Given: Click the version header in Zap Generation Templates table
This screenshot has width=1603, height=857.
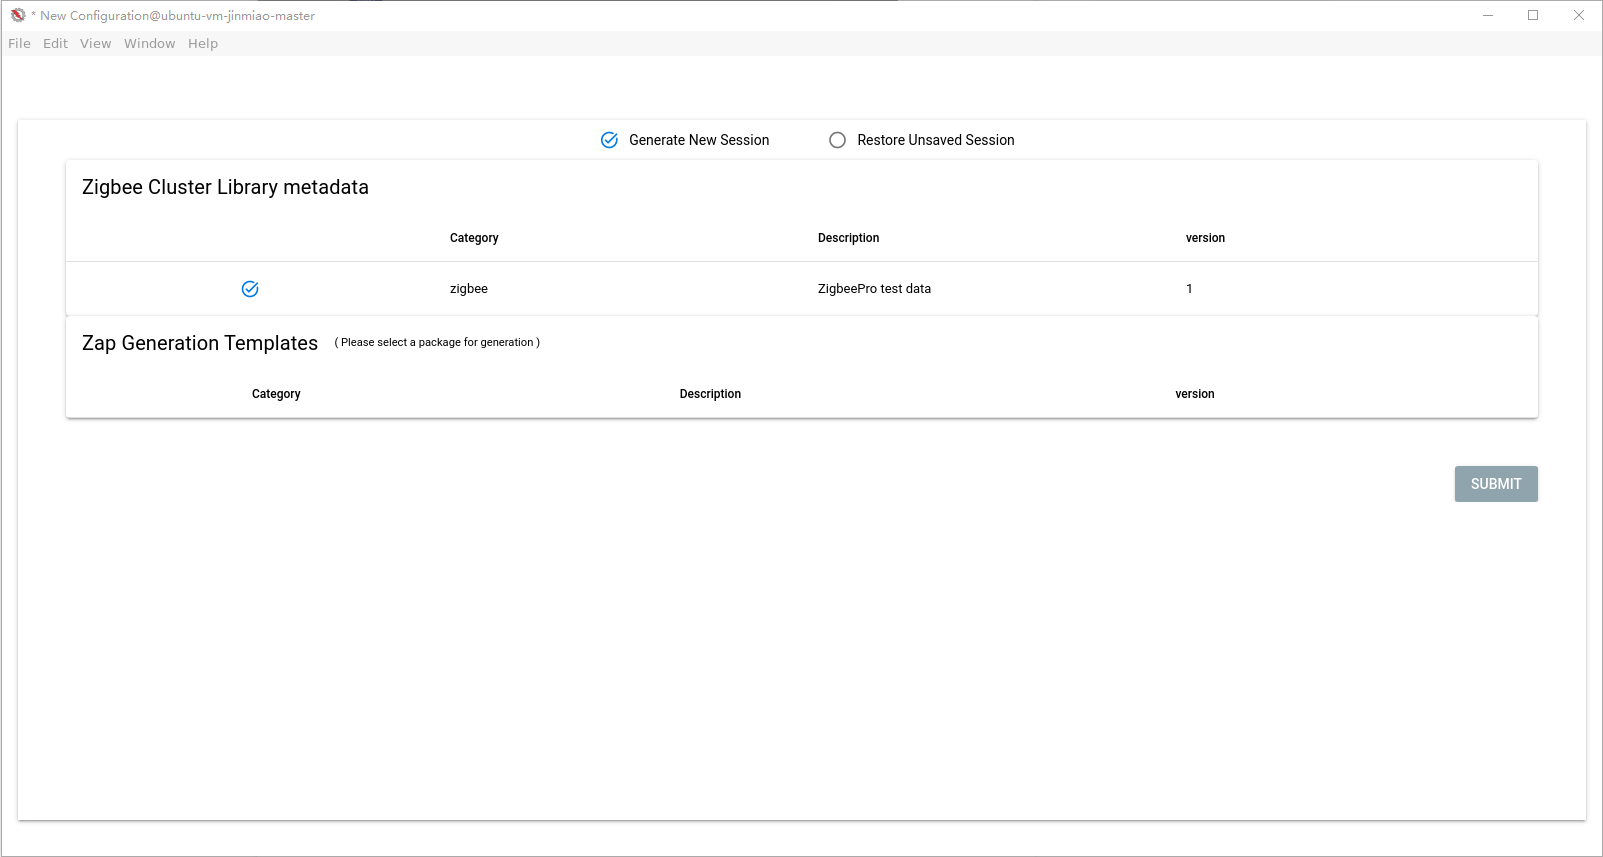Looking at the screenshot, I should click(x=1195, y=394).
